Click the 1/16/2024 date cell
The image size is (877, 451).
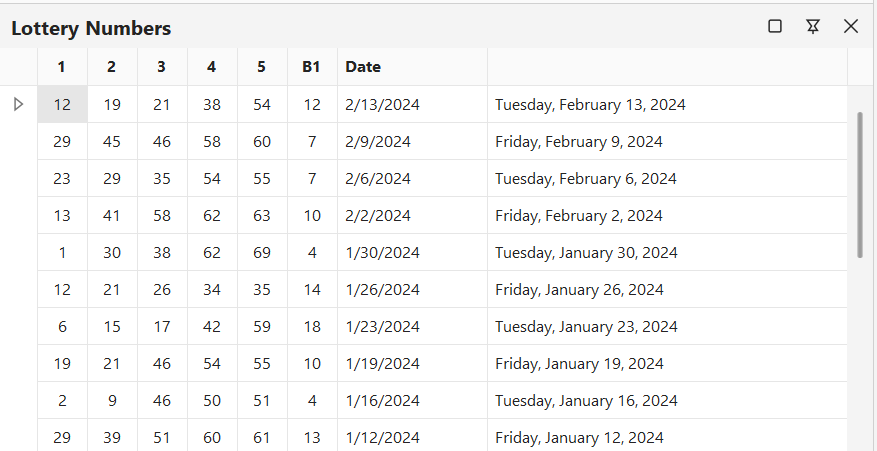(382, 400)
